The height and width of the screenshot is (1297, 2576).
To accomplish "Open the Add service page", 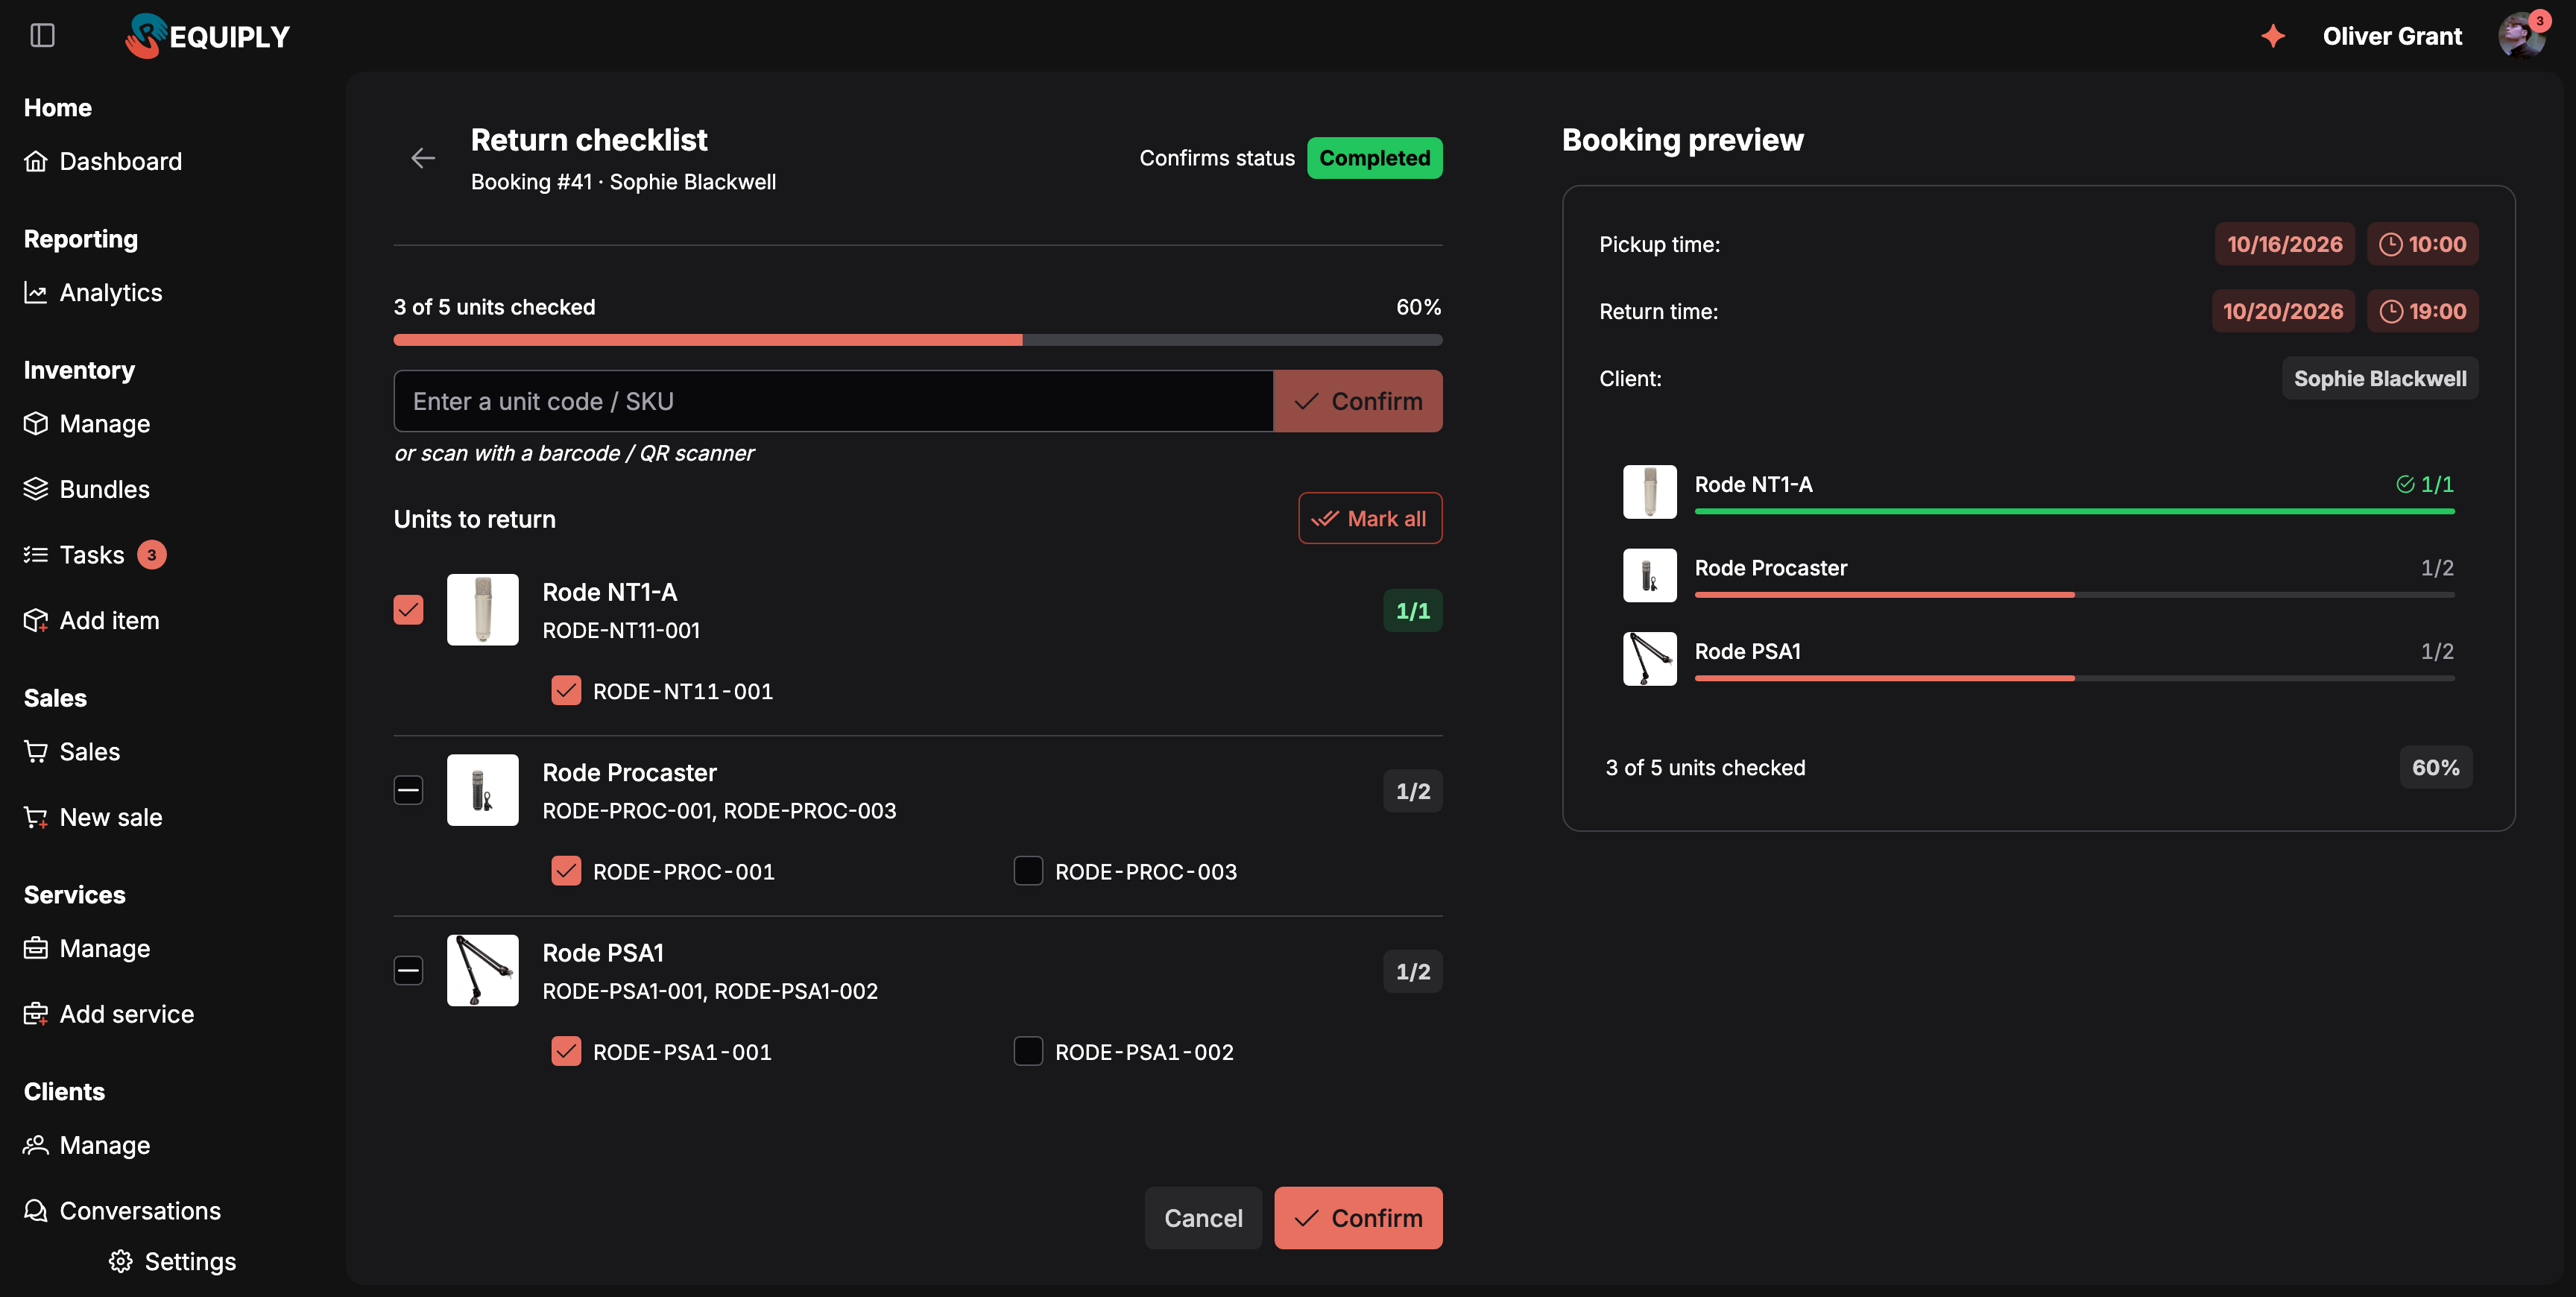I will point(109,1014).
